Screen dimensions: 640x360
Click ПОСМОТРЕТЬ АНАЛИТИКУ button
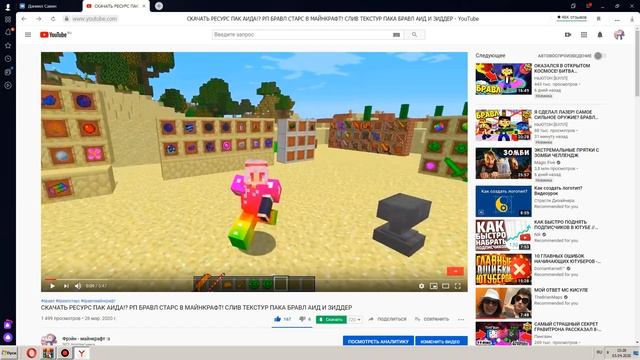[x=378, y=341]
